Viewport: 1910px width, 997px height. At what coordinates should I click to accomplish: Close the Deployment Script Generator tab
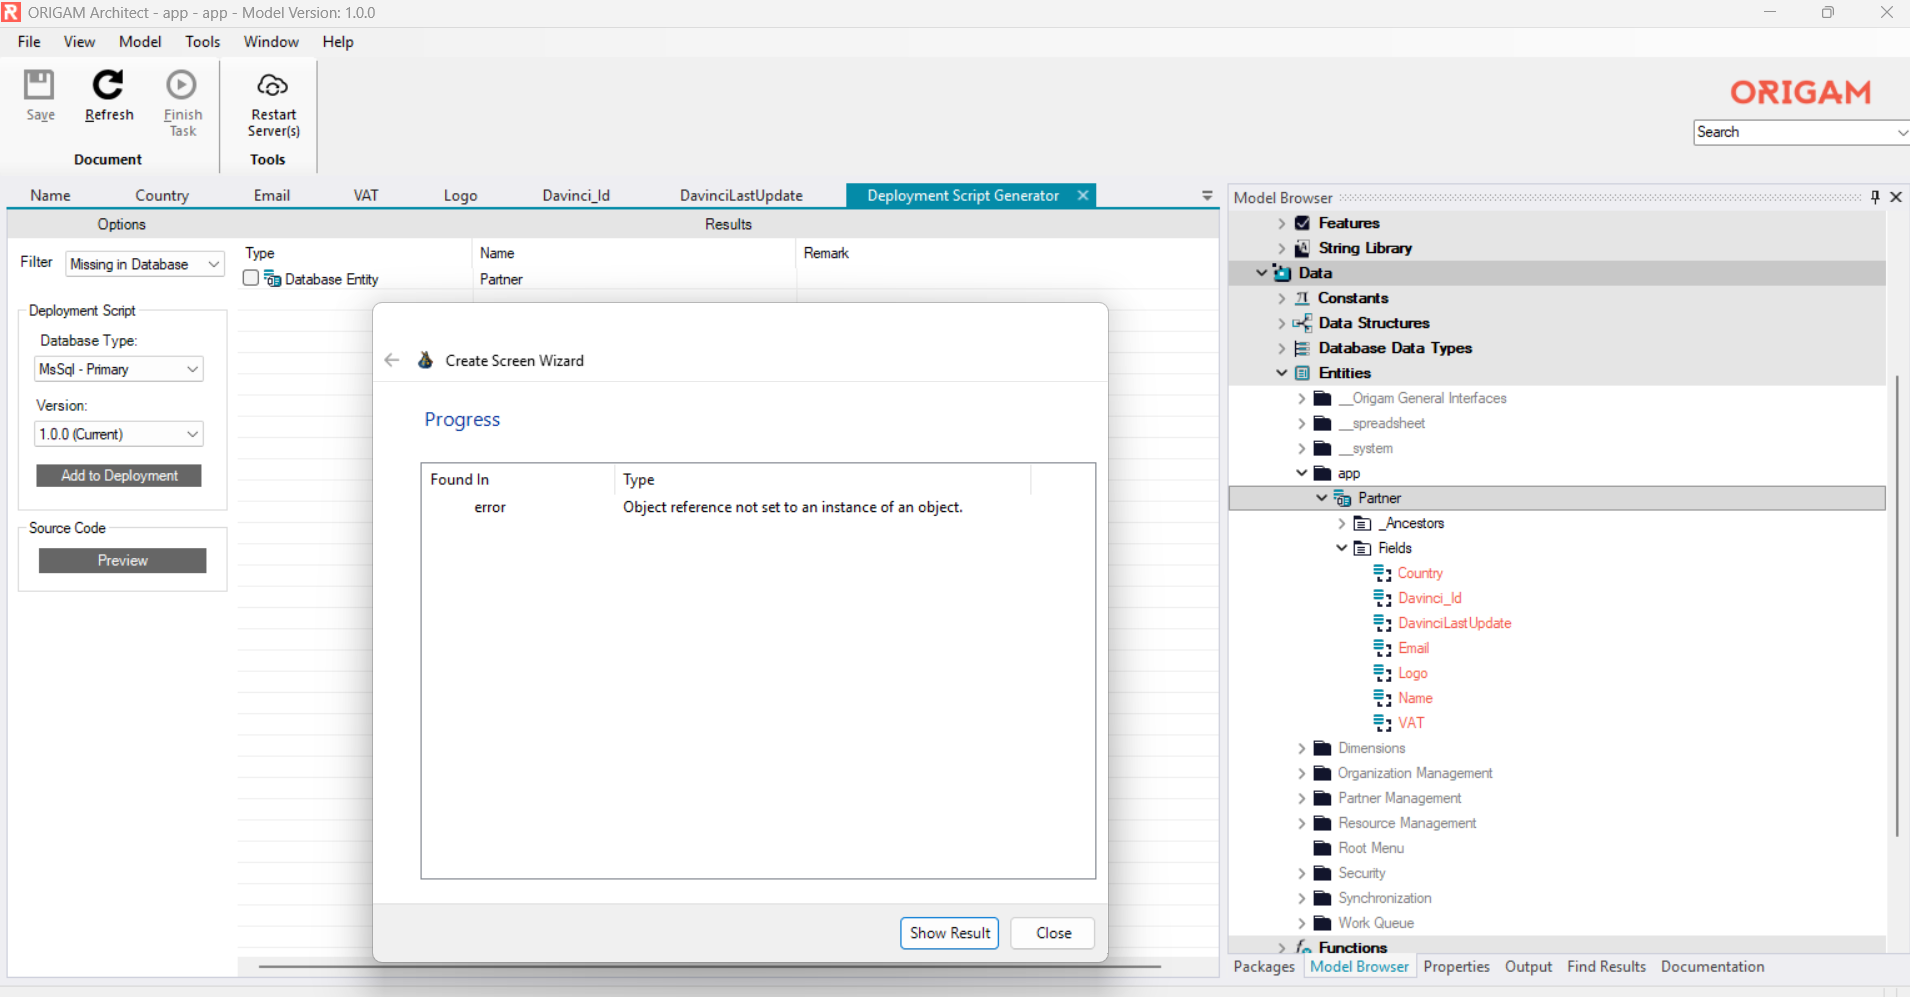[x=1083, y=196]
